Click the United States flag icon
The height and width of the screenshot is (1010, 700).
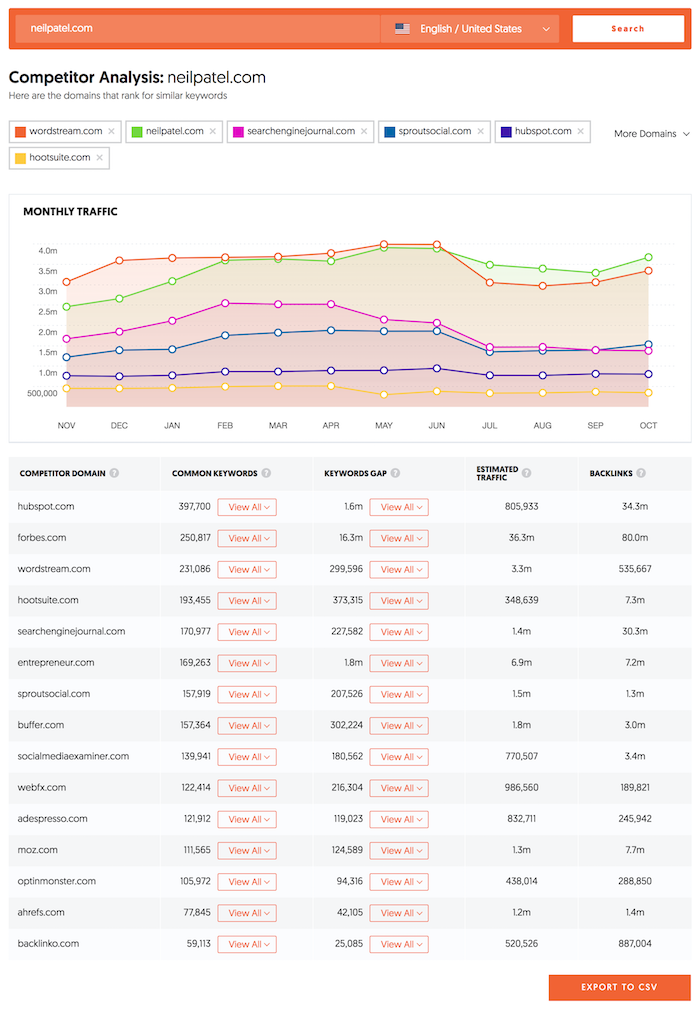pos(402,29)
